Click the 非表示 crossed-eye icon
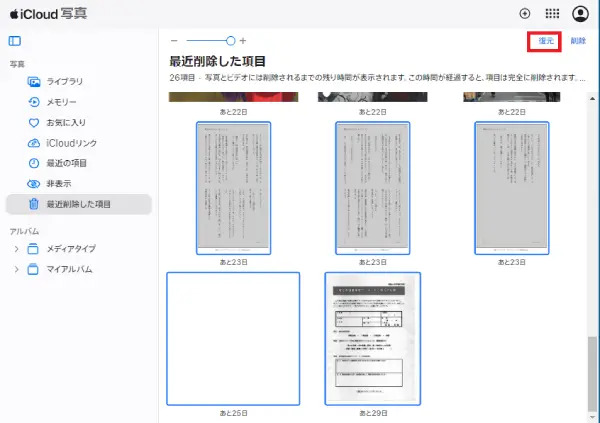600x423 pixels. (x=34, y=184)
